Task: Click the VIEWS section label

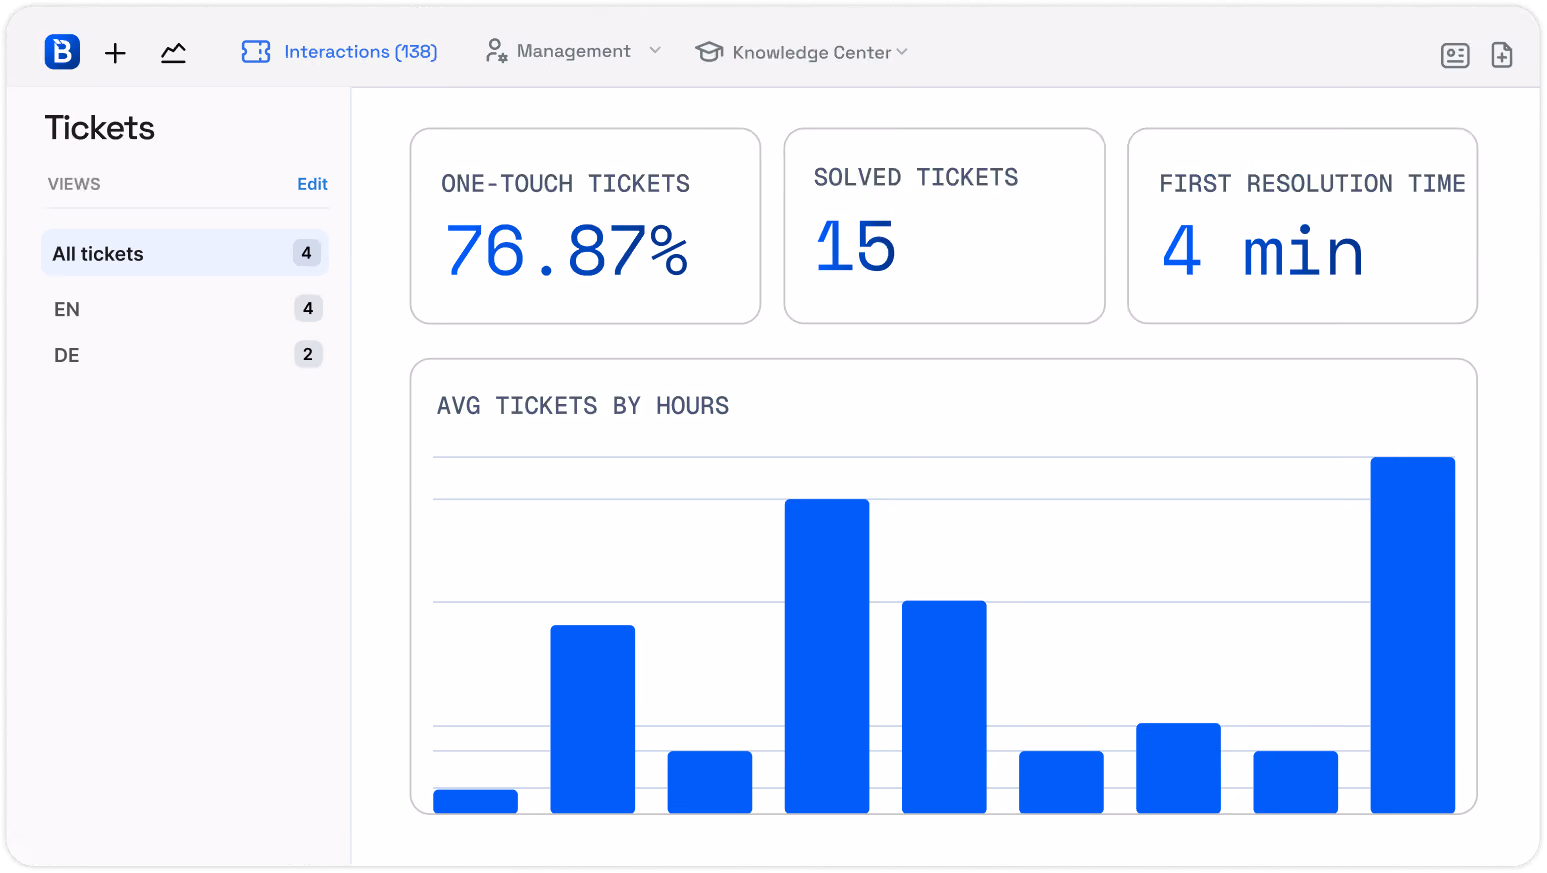Action: (x=74, y=184)
